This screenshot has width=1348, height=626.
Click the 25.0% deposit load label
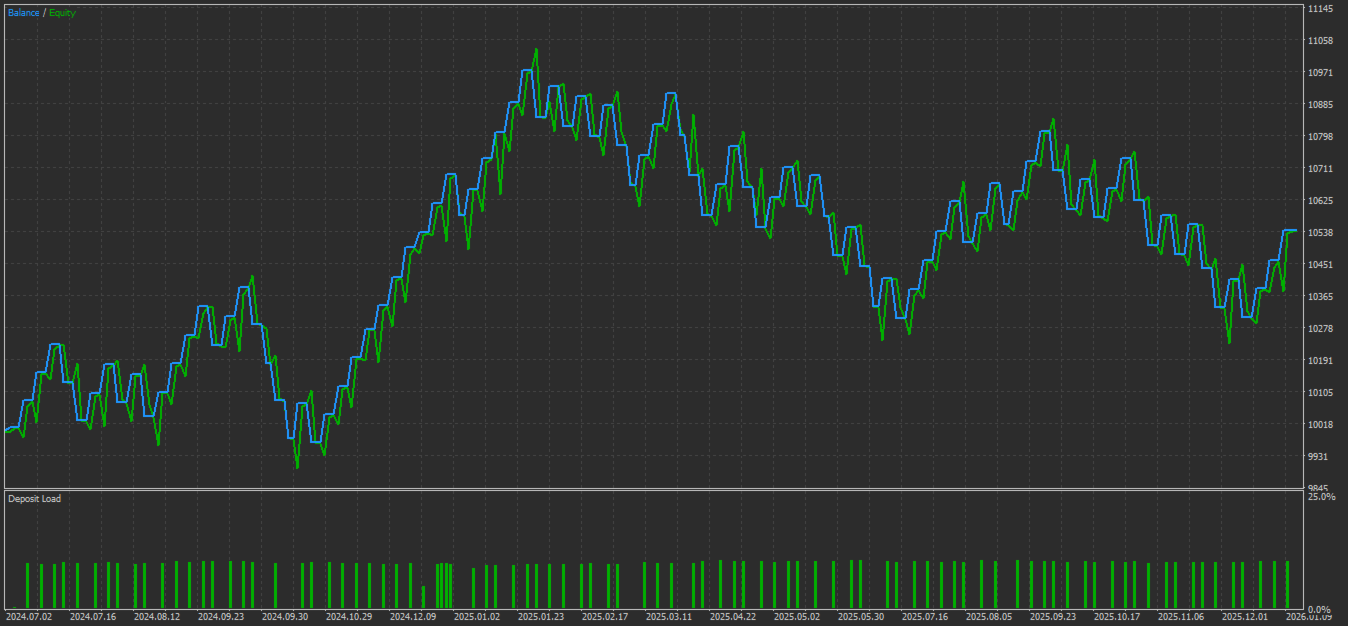click(1321, 497)
